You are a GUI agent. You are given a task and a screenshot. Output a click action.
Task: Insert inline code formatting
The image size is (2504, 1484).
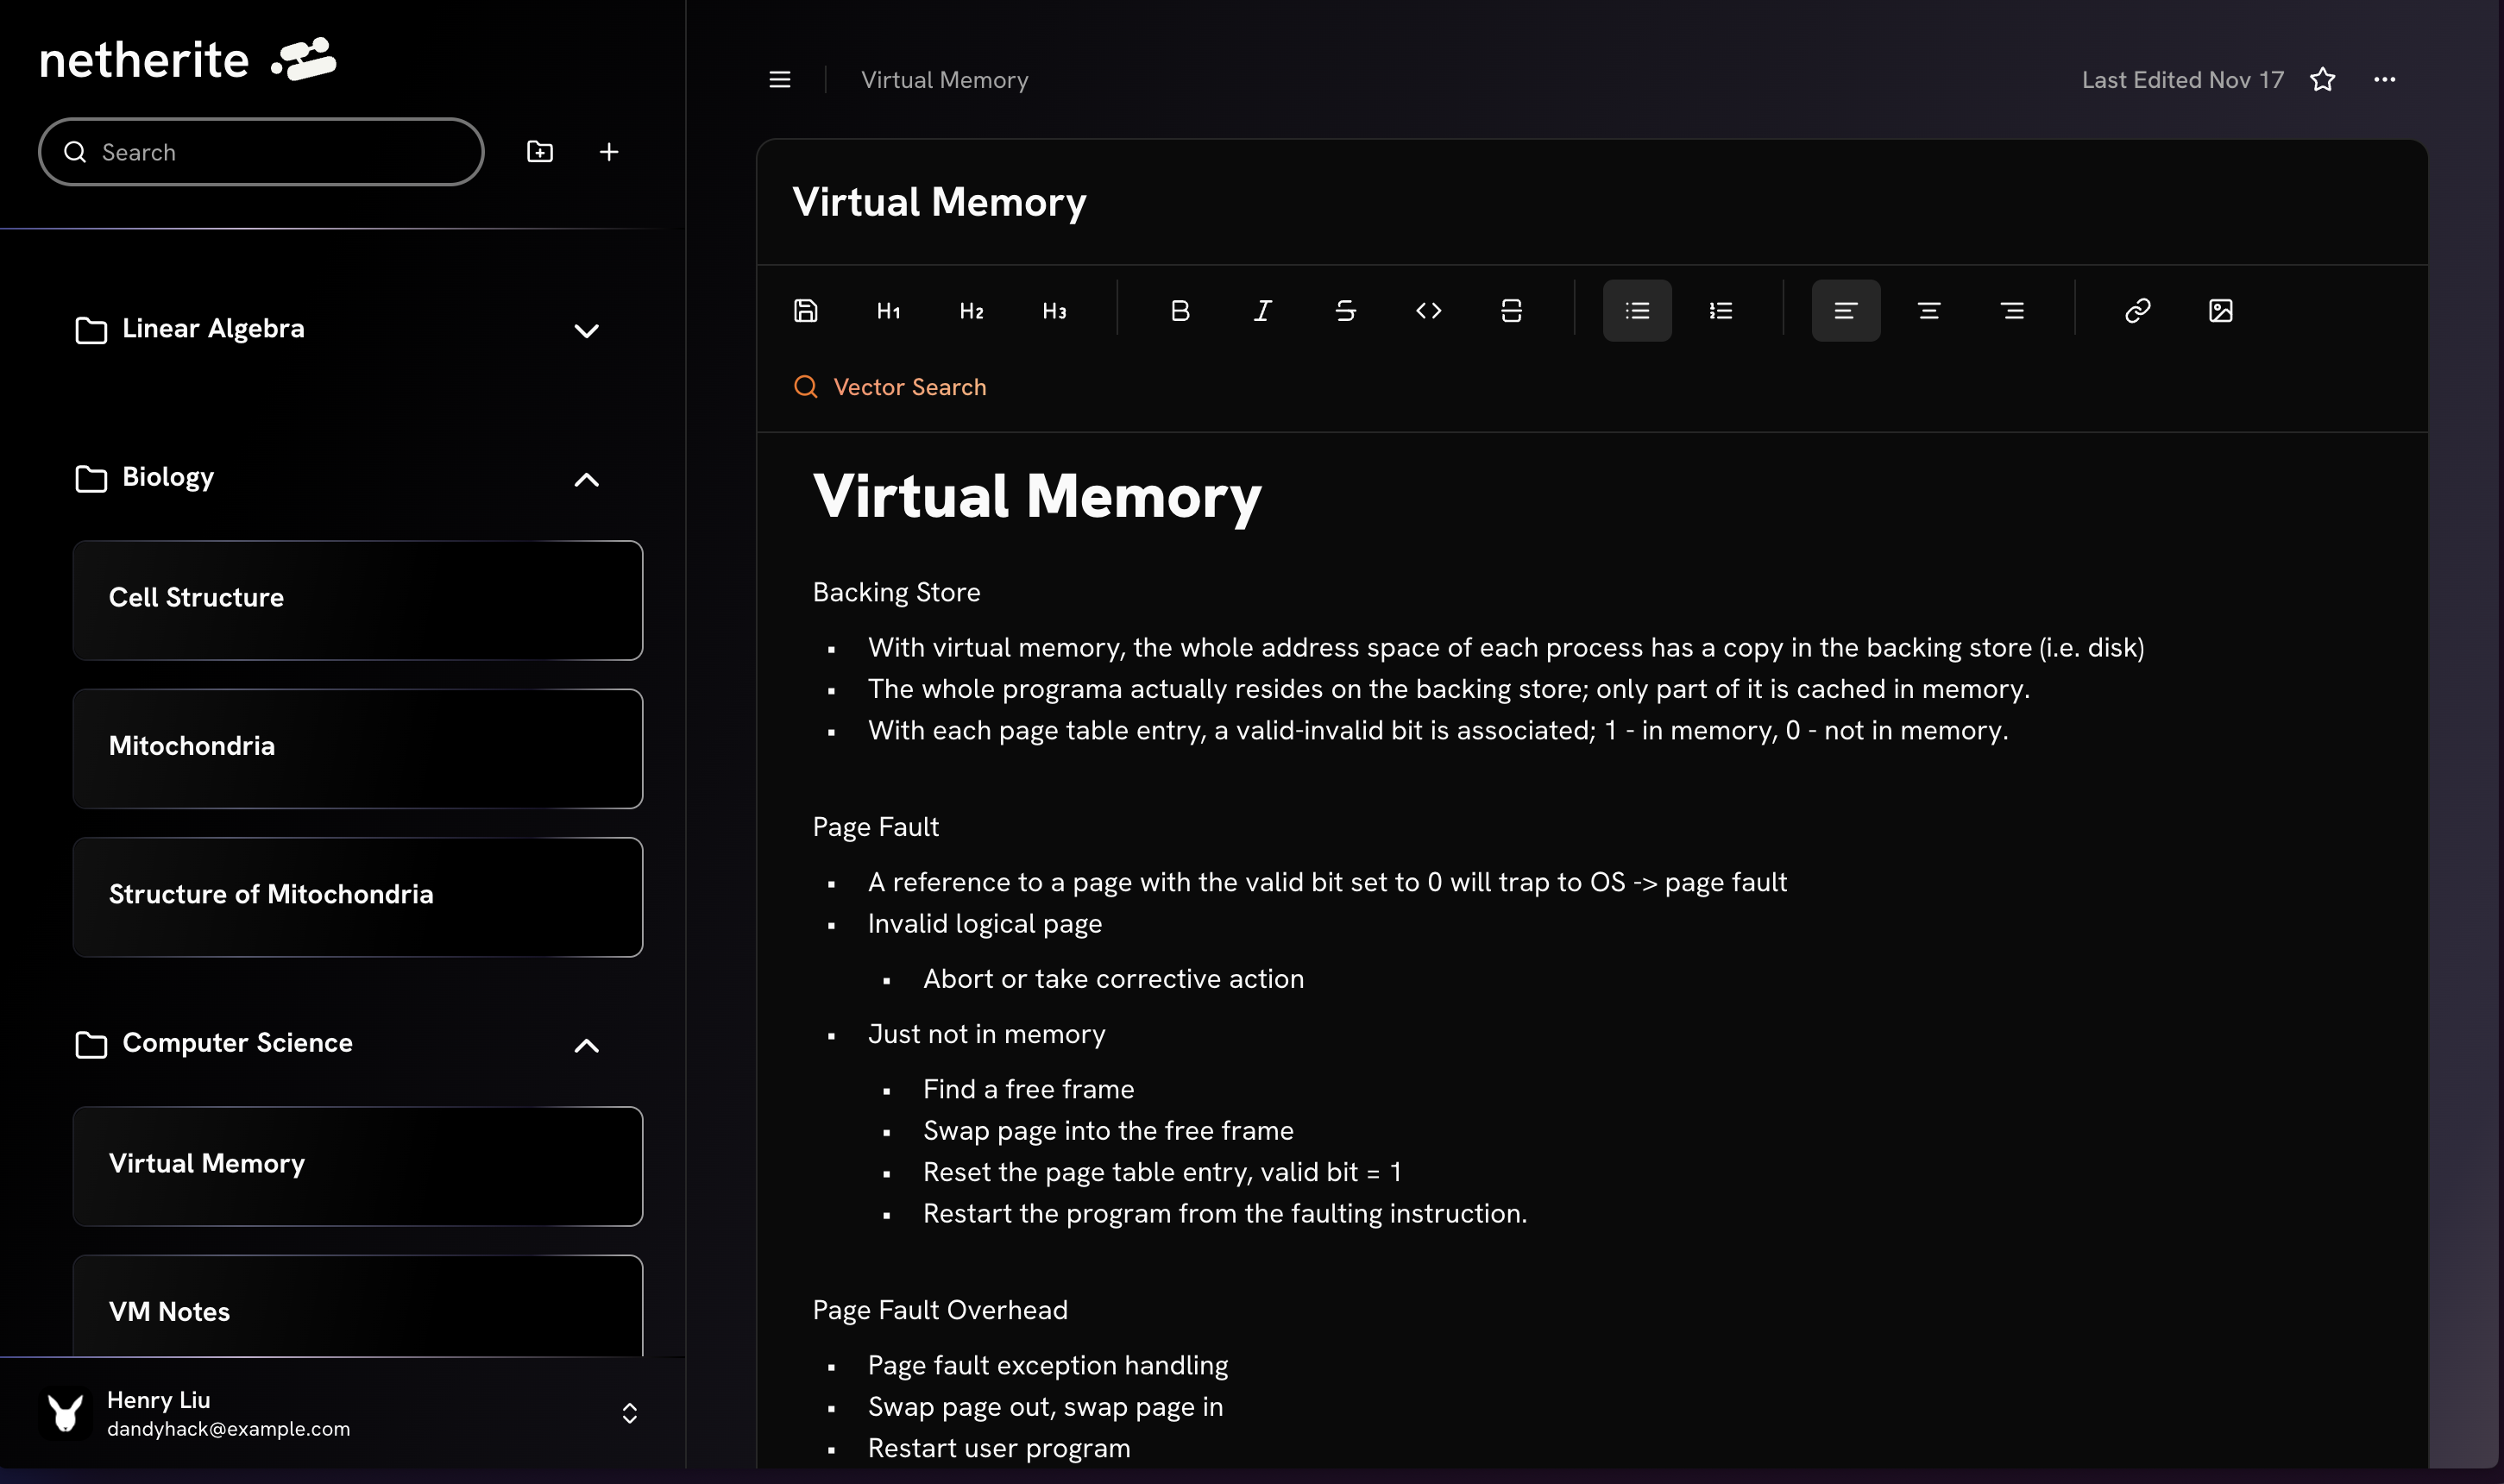pos(1428,311)
